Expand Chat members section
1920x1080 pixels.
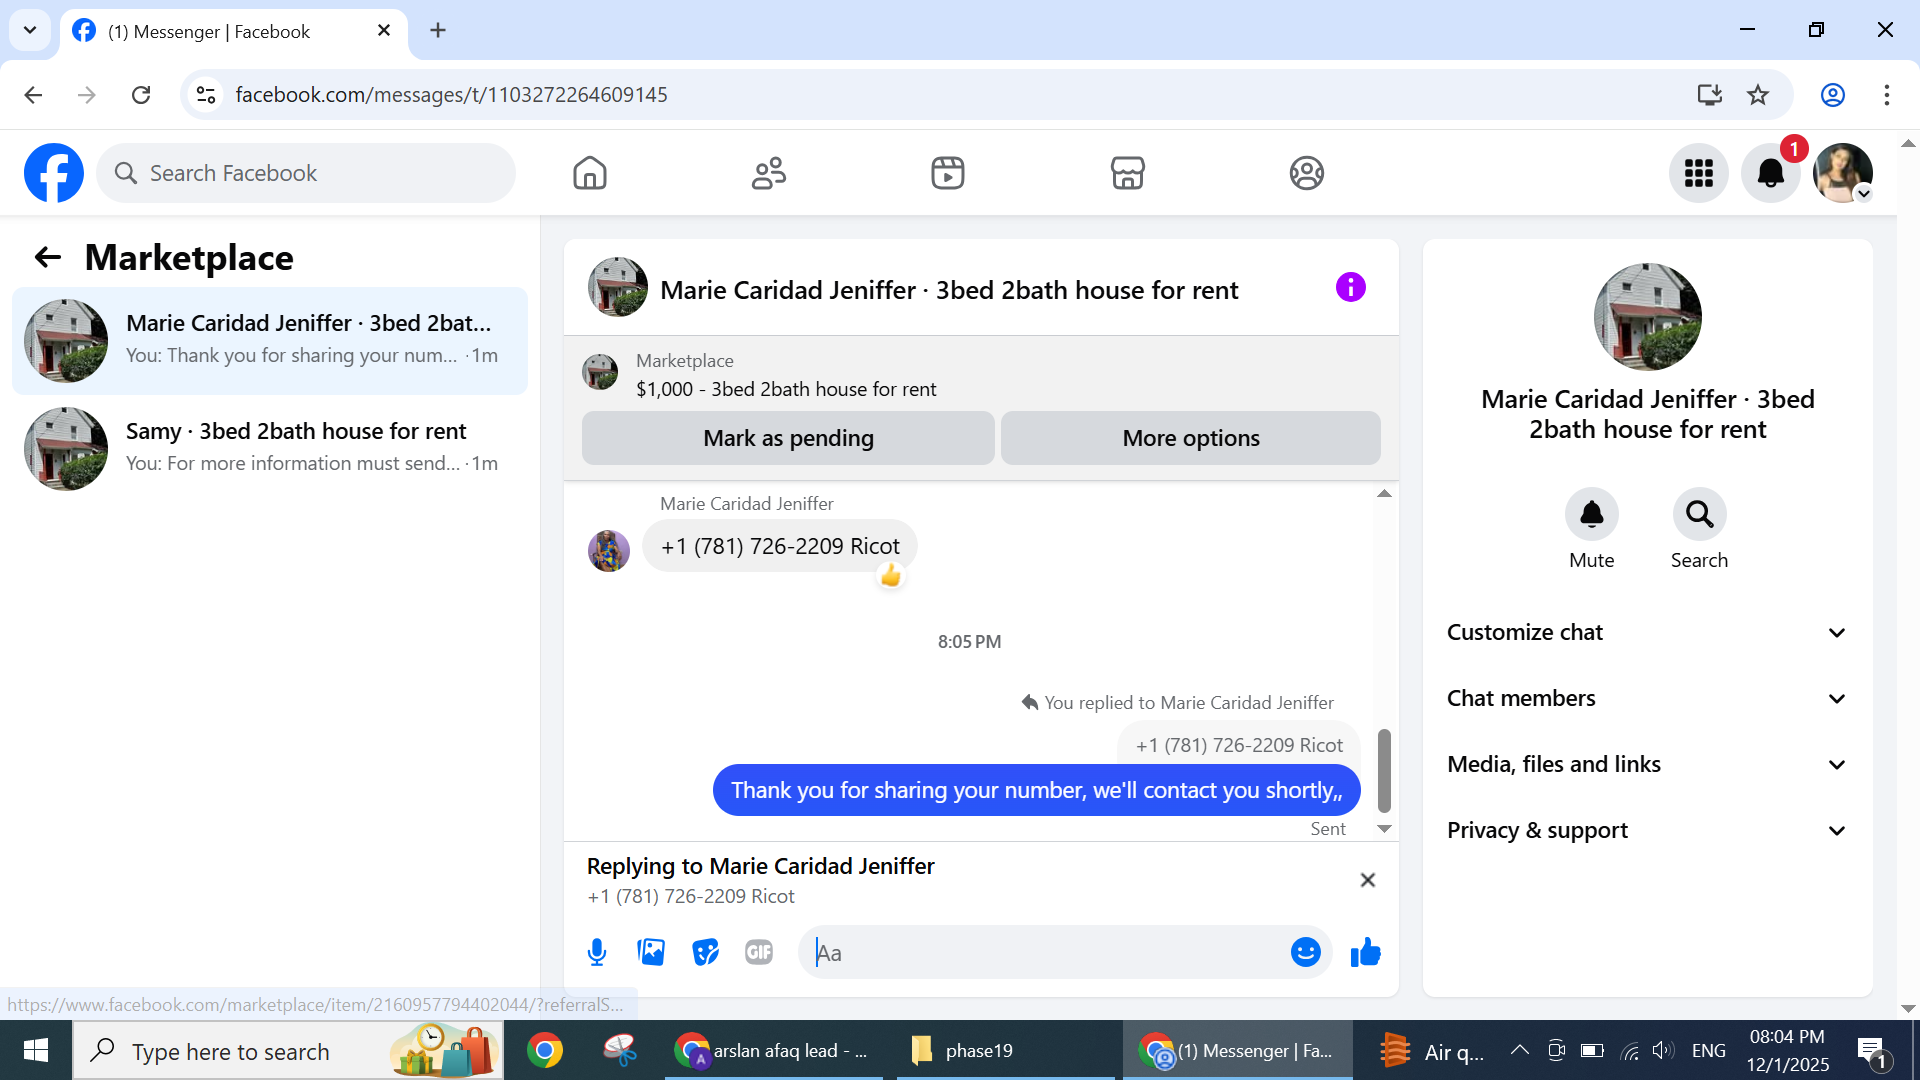[1647, 698]
